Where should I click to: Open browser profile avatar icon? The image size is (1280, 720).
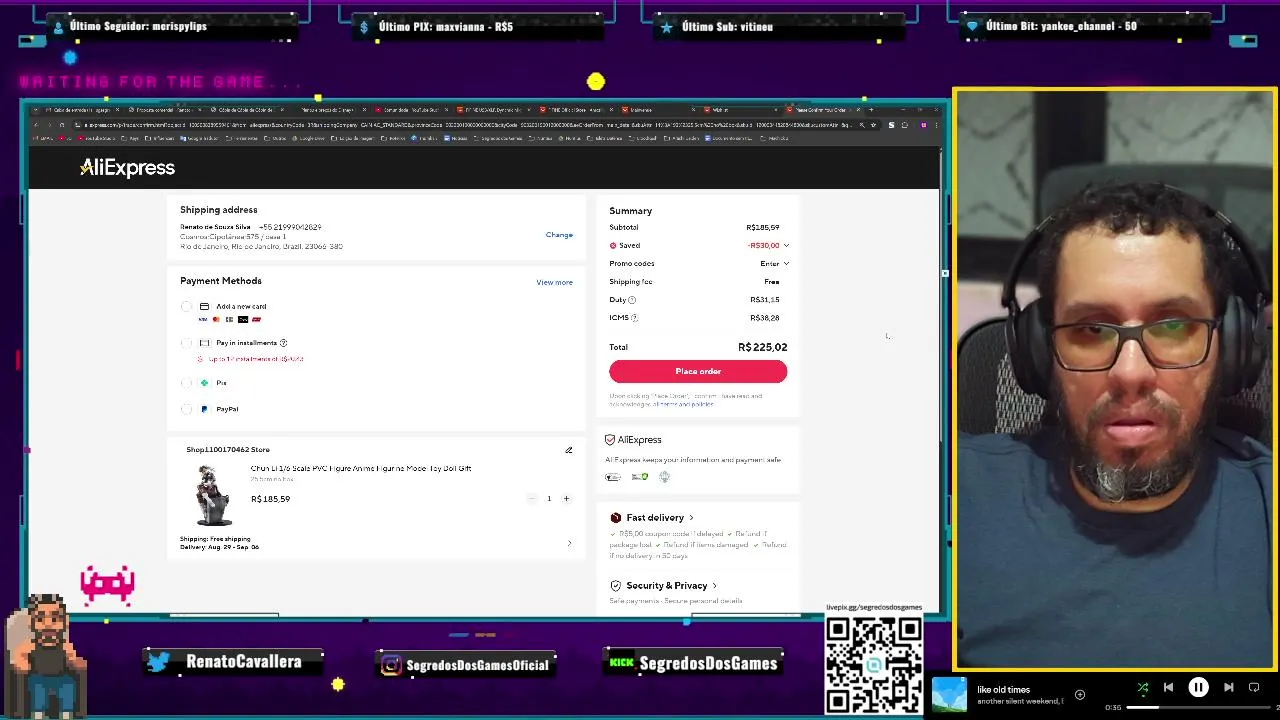click(x=923, y=125)
